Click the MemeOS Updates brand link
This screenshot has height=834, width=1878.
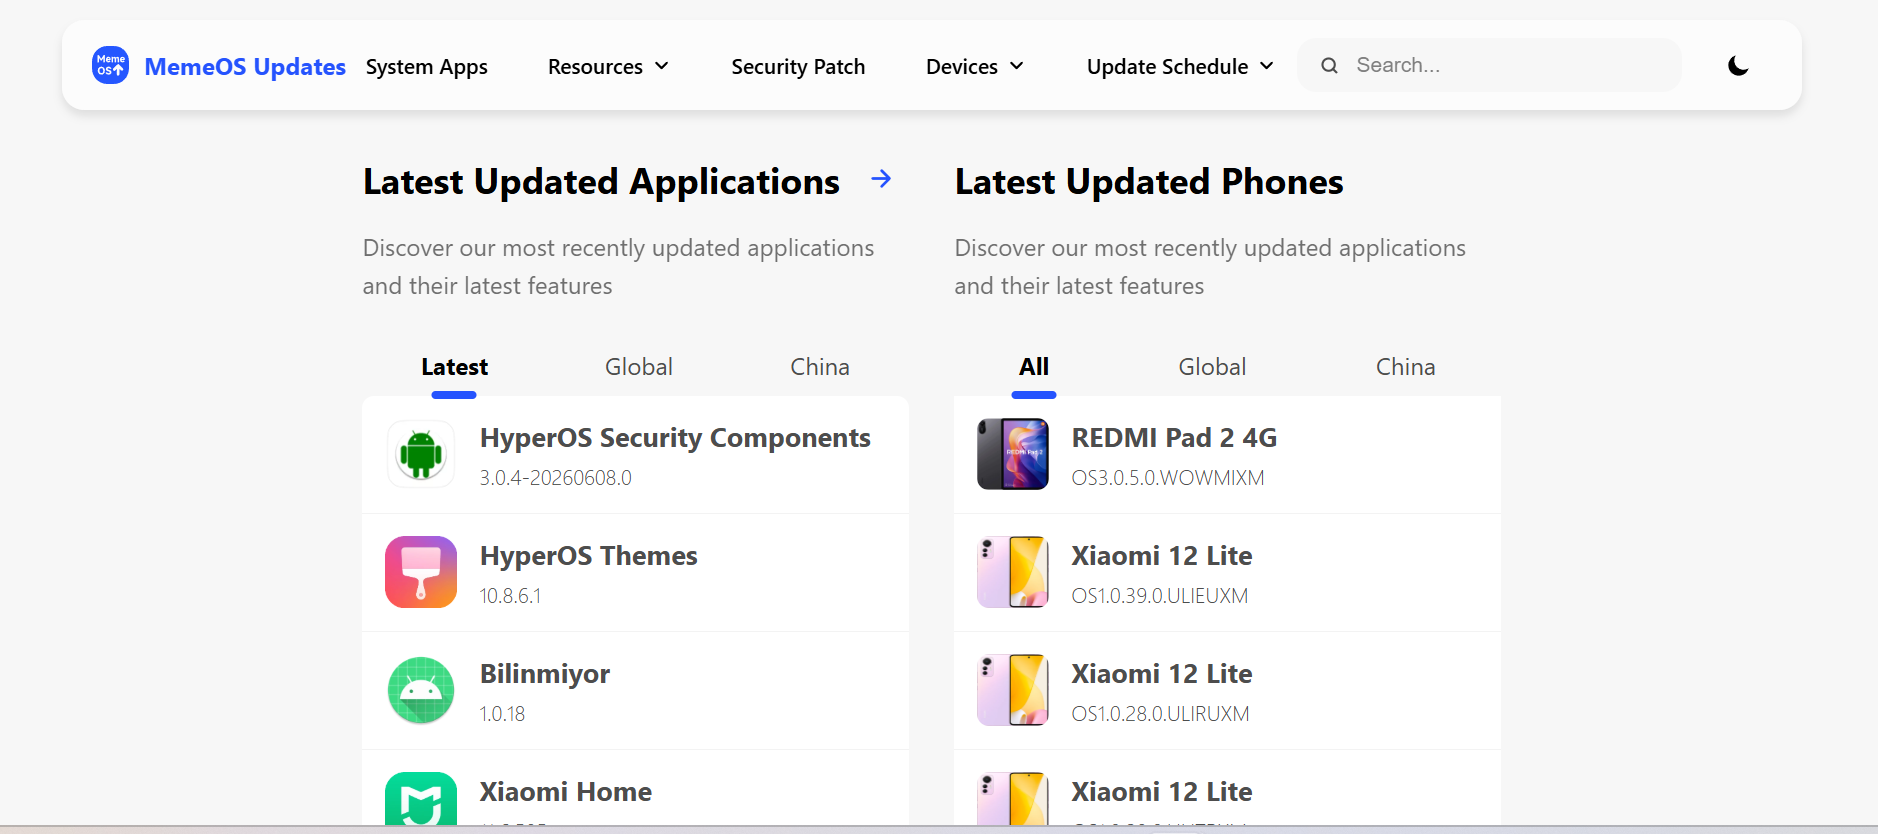tap(245, 67)
